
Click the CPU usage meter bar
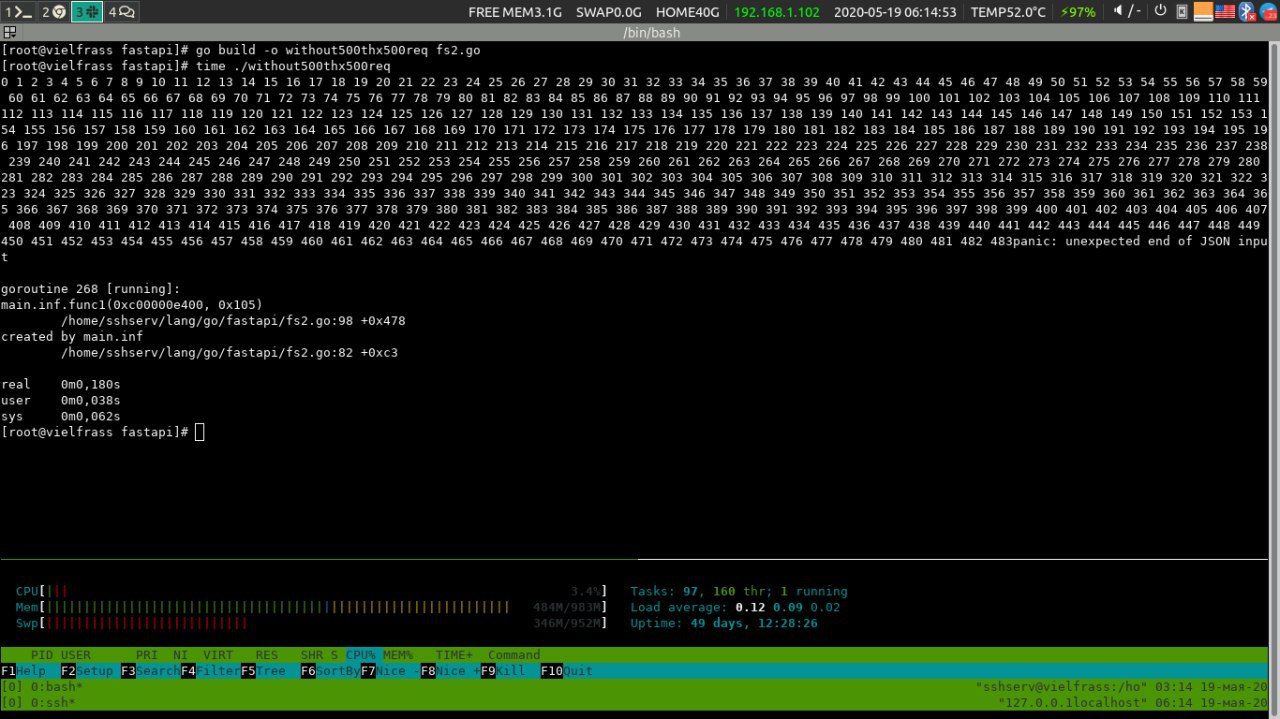311,591
